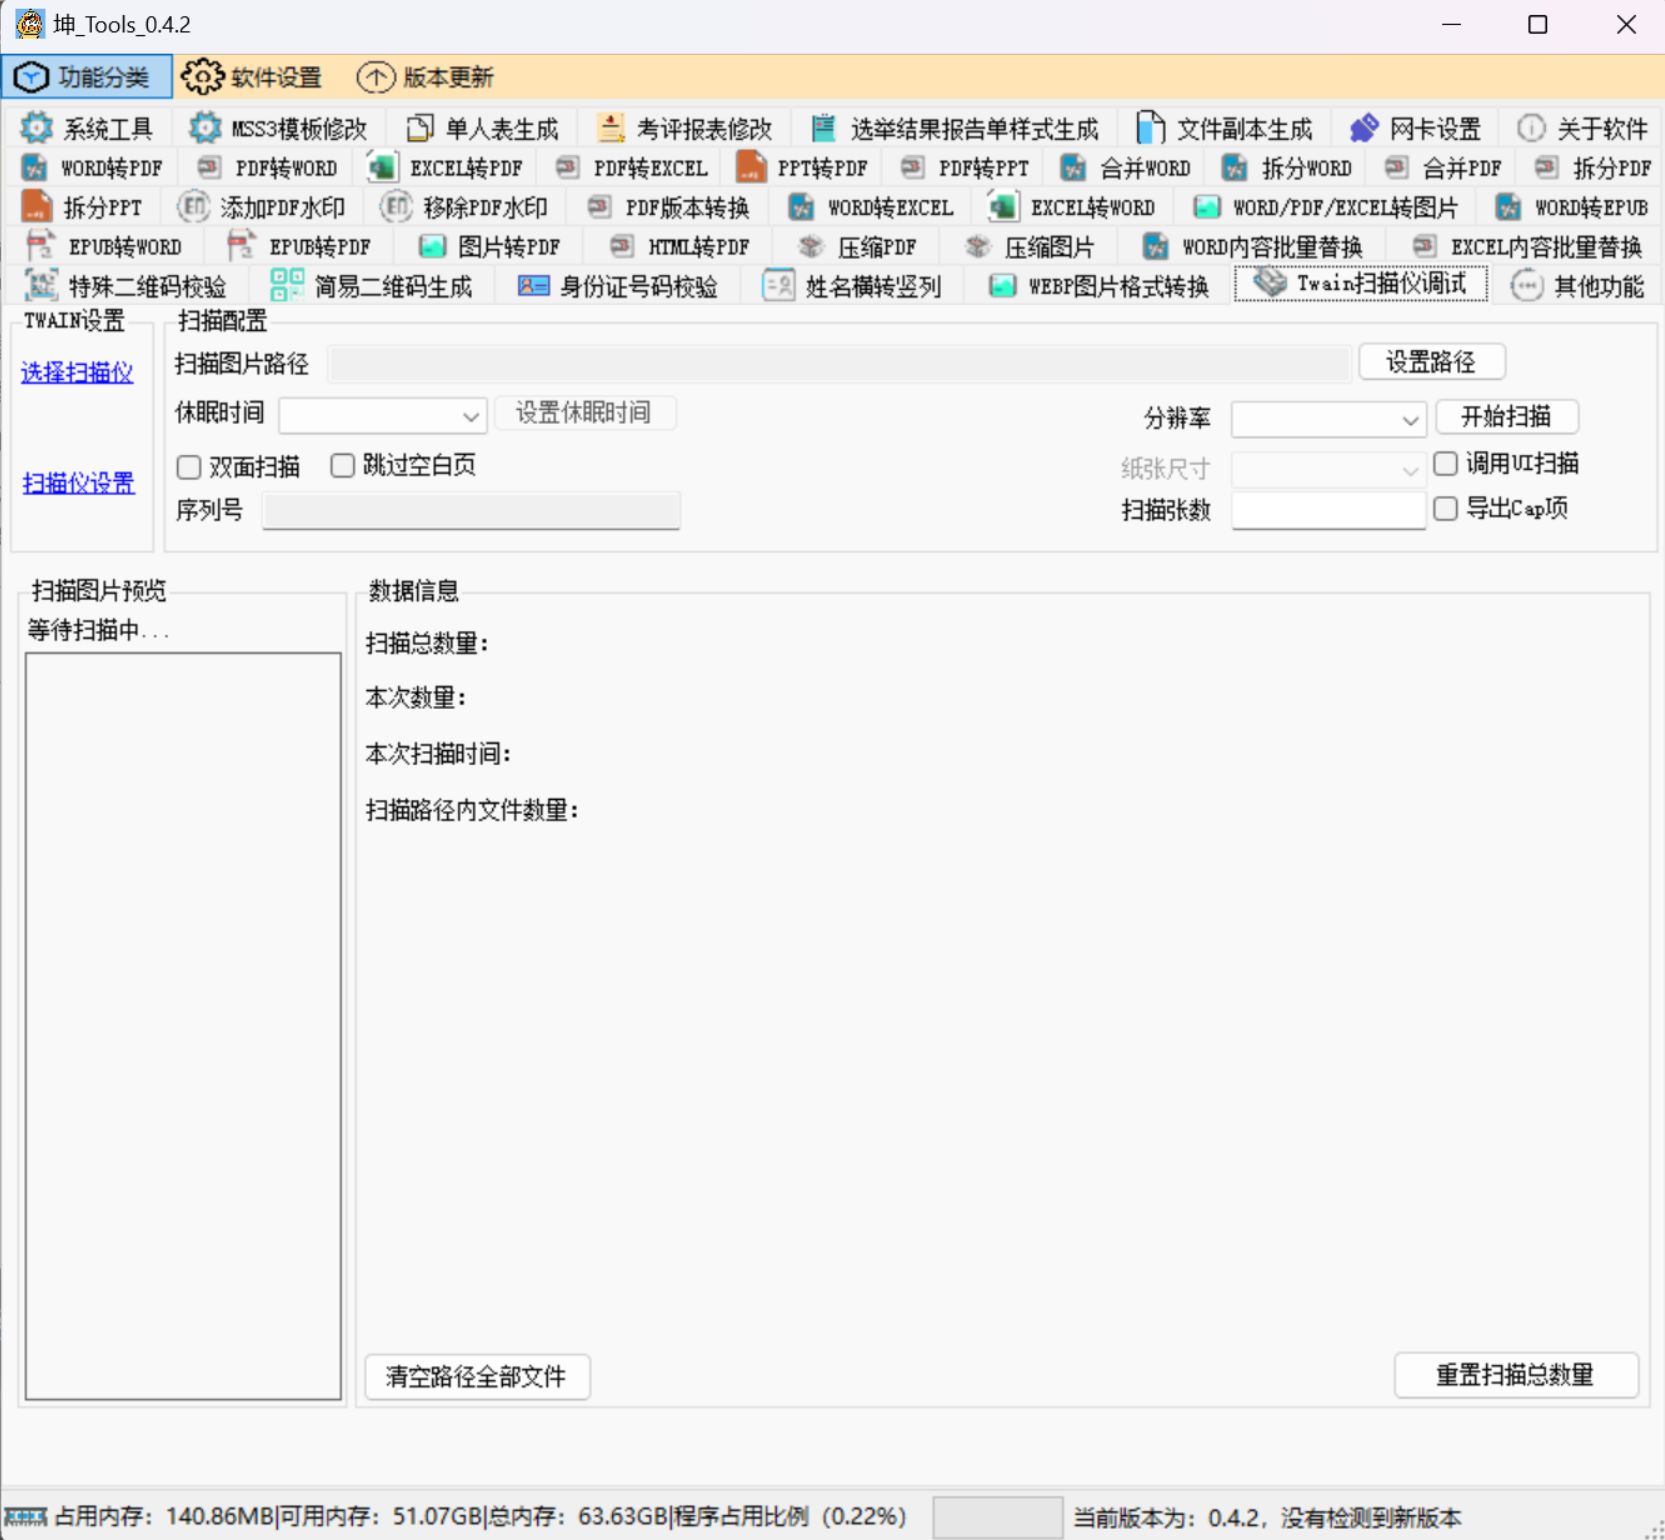Open WEBP图片格式转换 tool
The height and width of the screenshot is (1540, 1665).
pos(1098,286)
